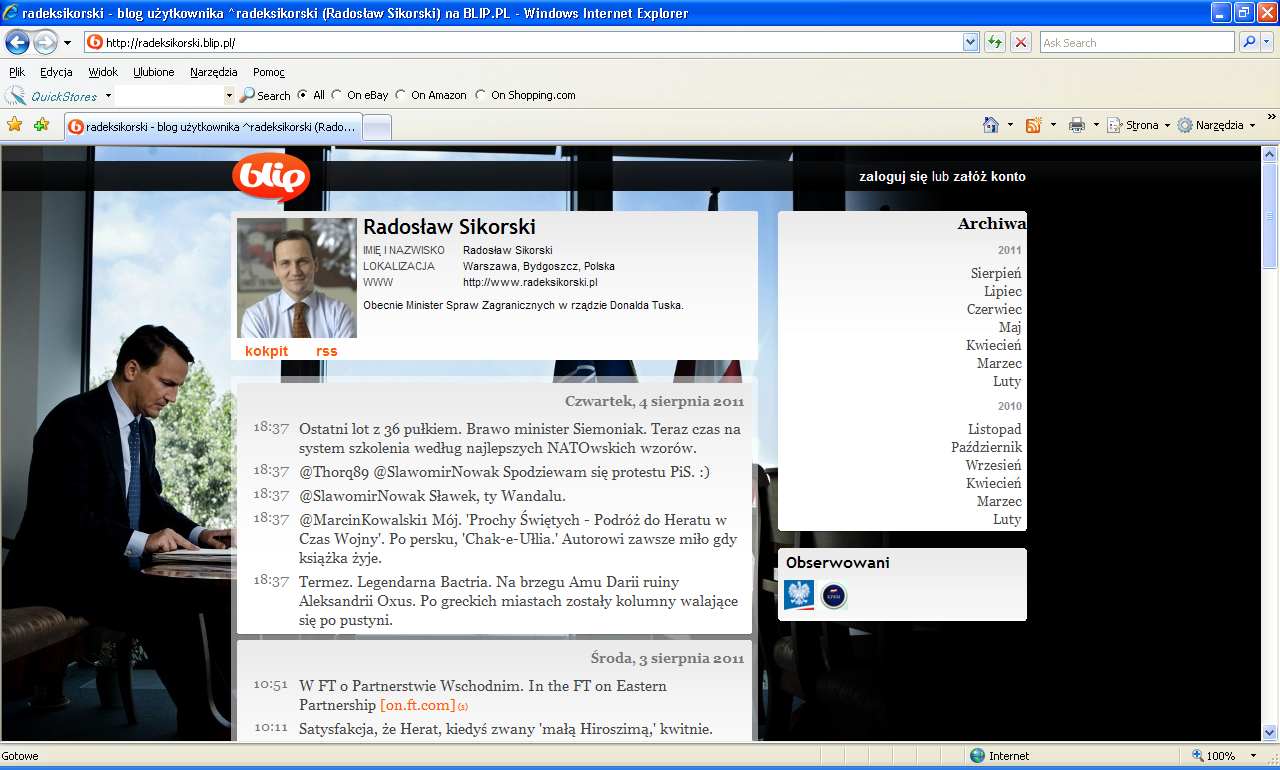1280x770 pixels.
Task: Open the Narzędzia menu in menu bar
Action: (214, 72)
